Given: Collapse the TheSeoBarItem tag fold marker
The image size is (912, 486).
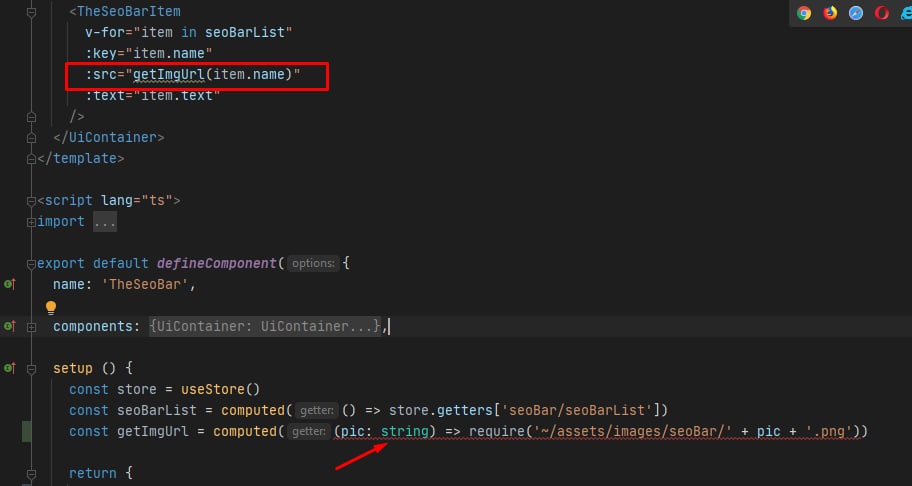Looking at the screenshot, I should (x=31, y=12).
